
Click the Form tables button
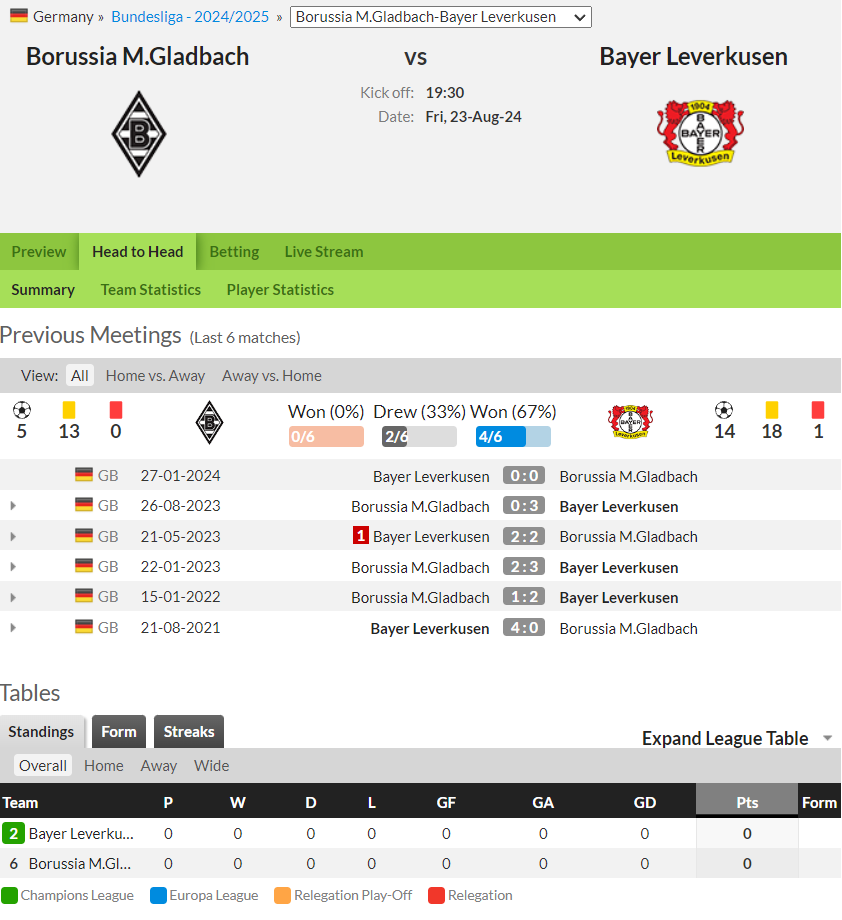pos(119,732)
